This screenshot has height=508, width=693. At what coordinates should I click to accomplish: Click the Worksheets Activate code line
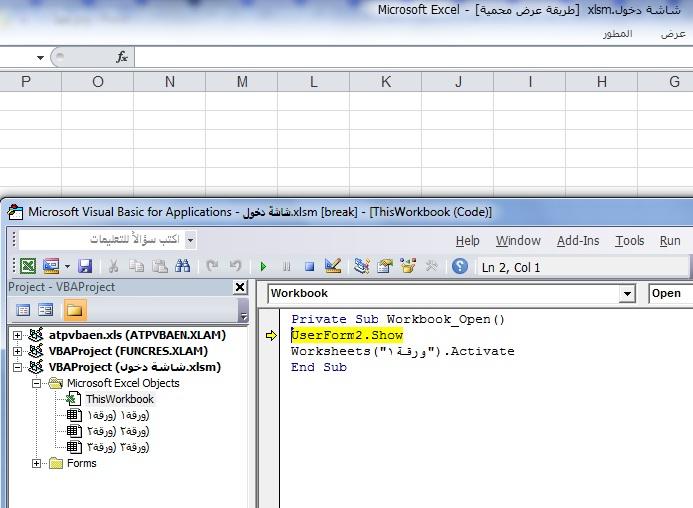point(403,351)
